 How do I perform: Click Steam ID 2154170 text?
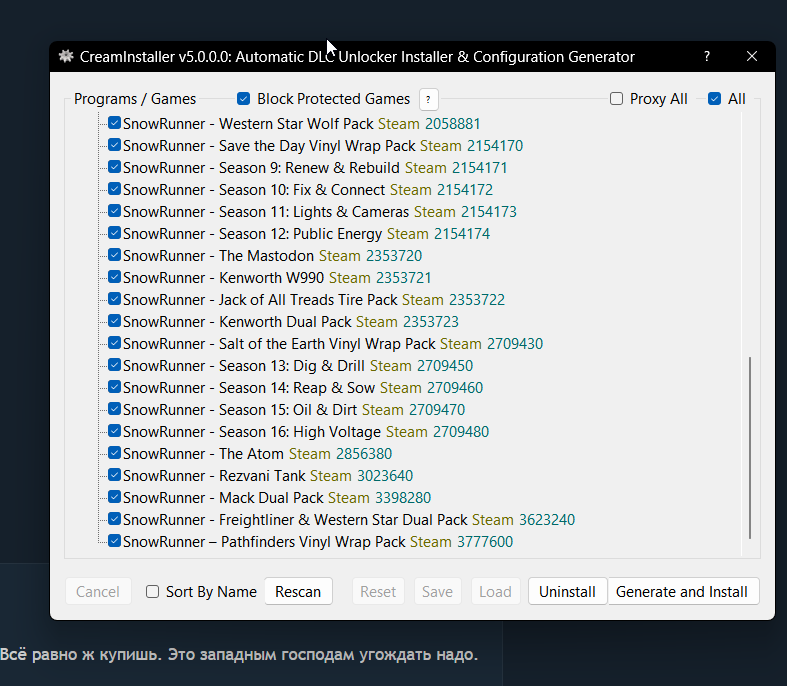pyautogui.click(x=495, y=146)
